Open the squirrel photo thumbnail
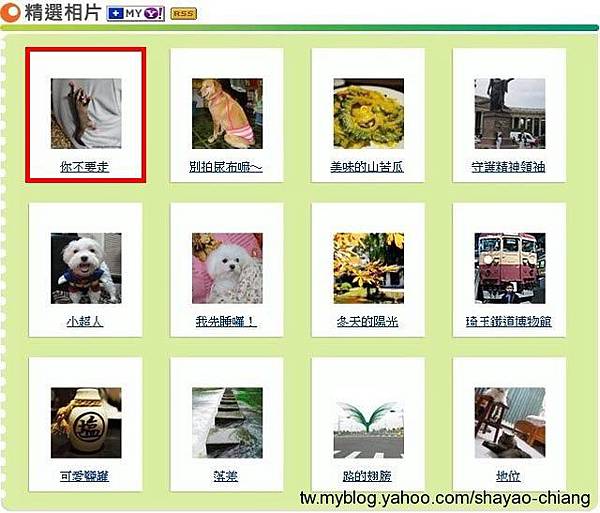Image resolution: width=600 pixels, height=513 pixels. tap(86, 114)
